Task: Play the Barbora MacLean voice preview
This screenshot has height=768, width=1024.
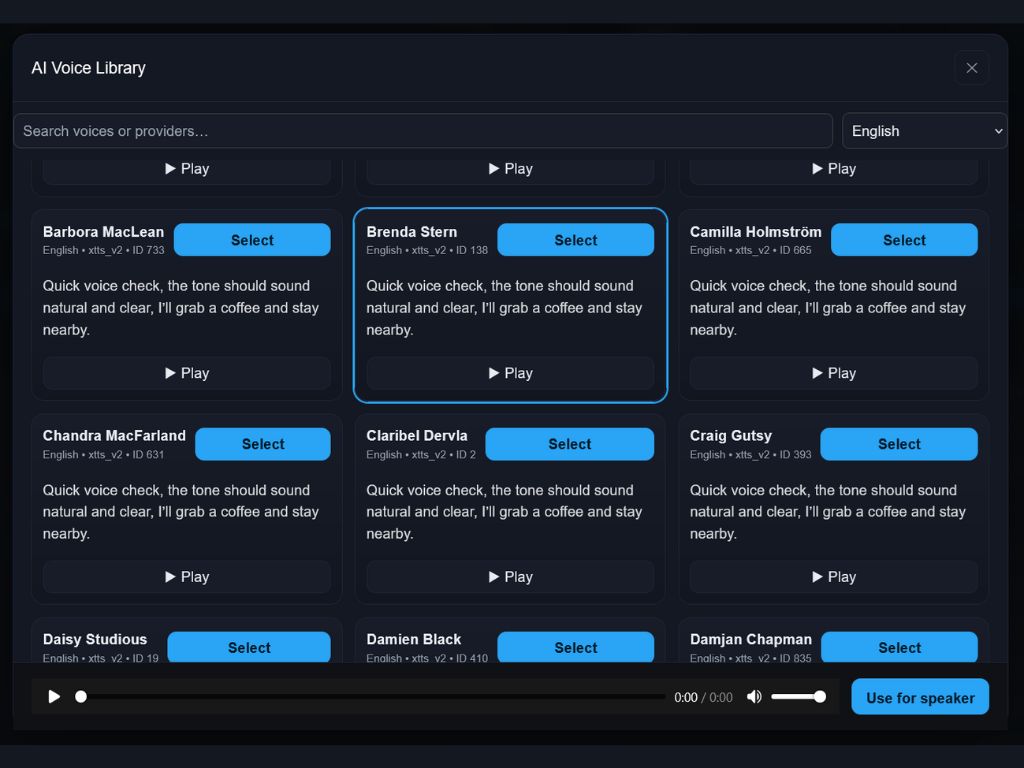Action: (x=186, y=372)
